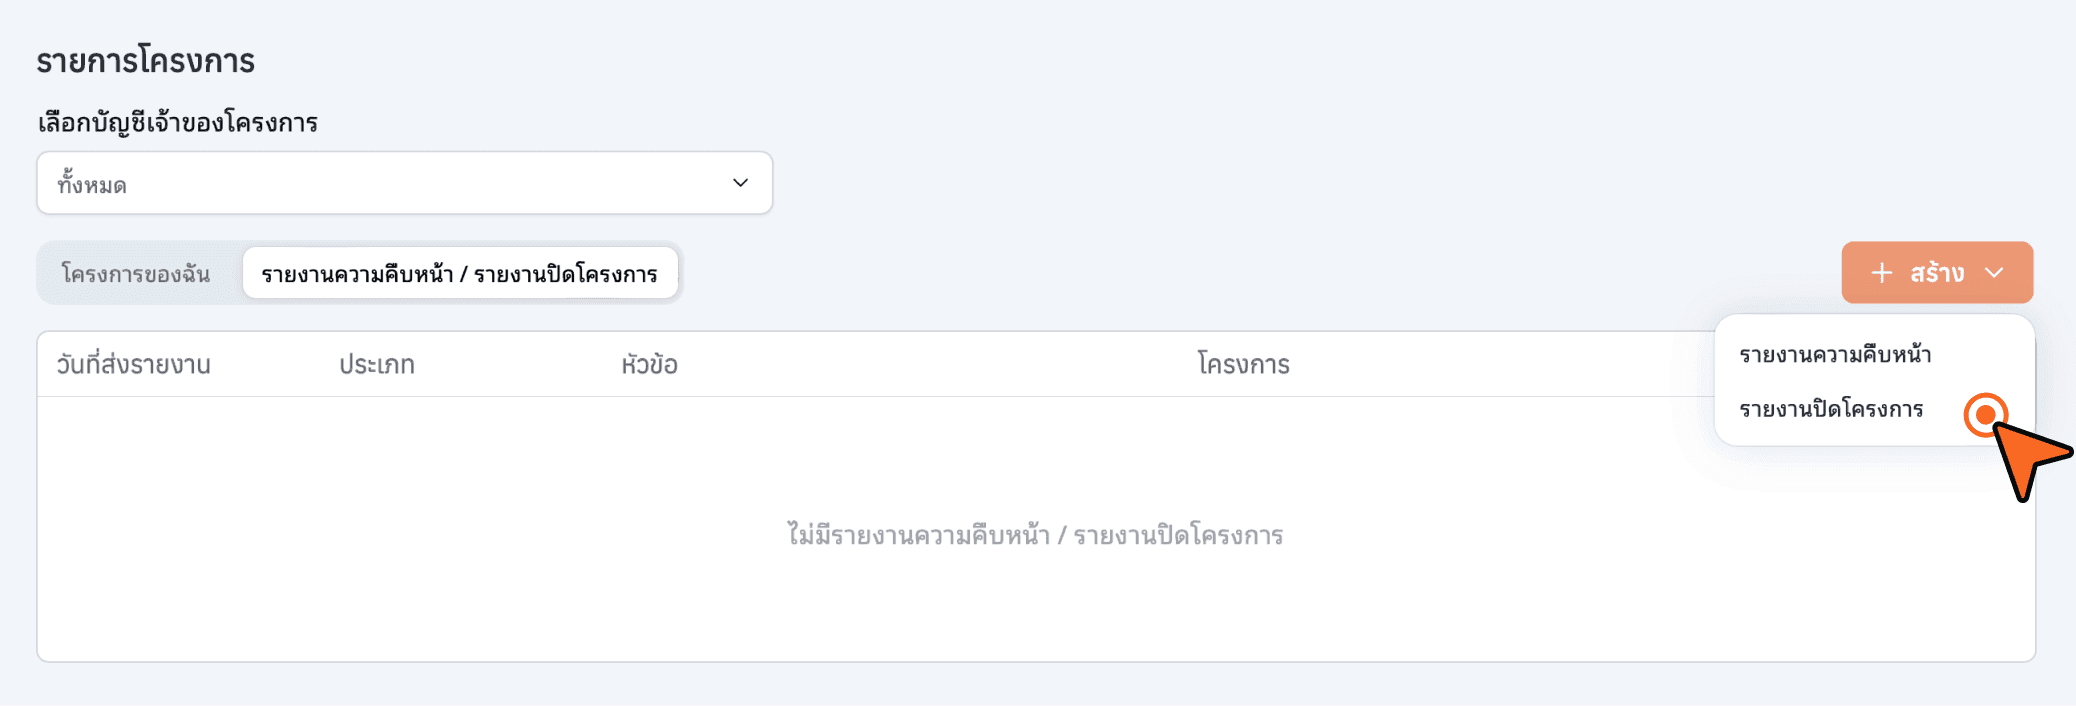This screenshot has width=2076, height=706.
Task: Click the orange arrow pointer graphic
Action: tap(2026, 459)
